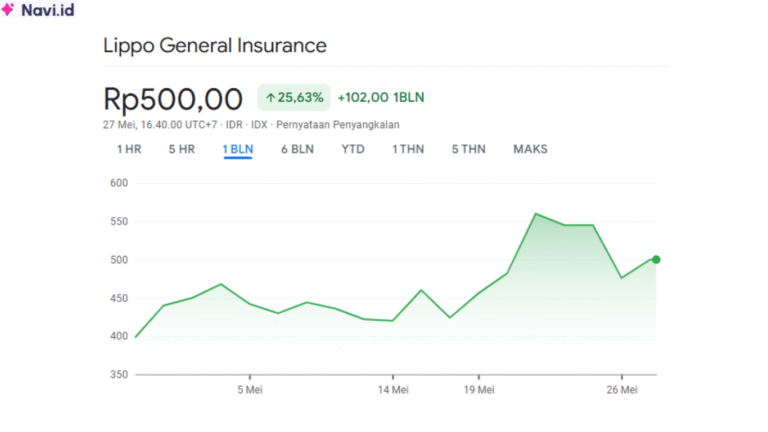The width and height of the screenshot is (768, 432).
Task: Click the 26 Mei axis label
Action: [622, 390]
